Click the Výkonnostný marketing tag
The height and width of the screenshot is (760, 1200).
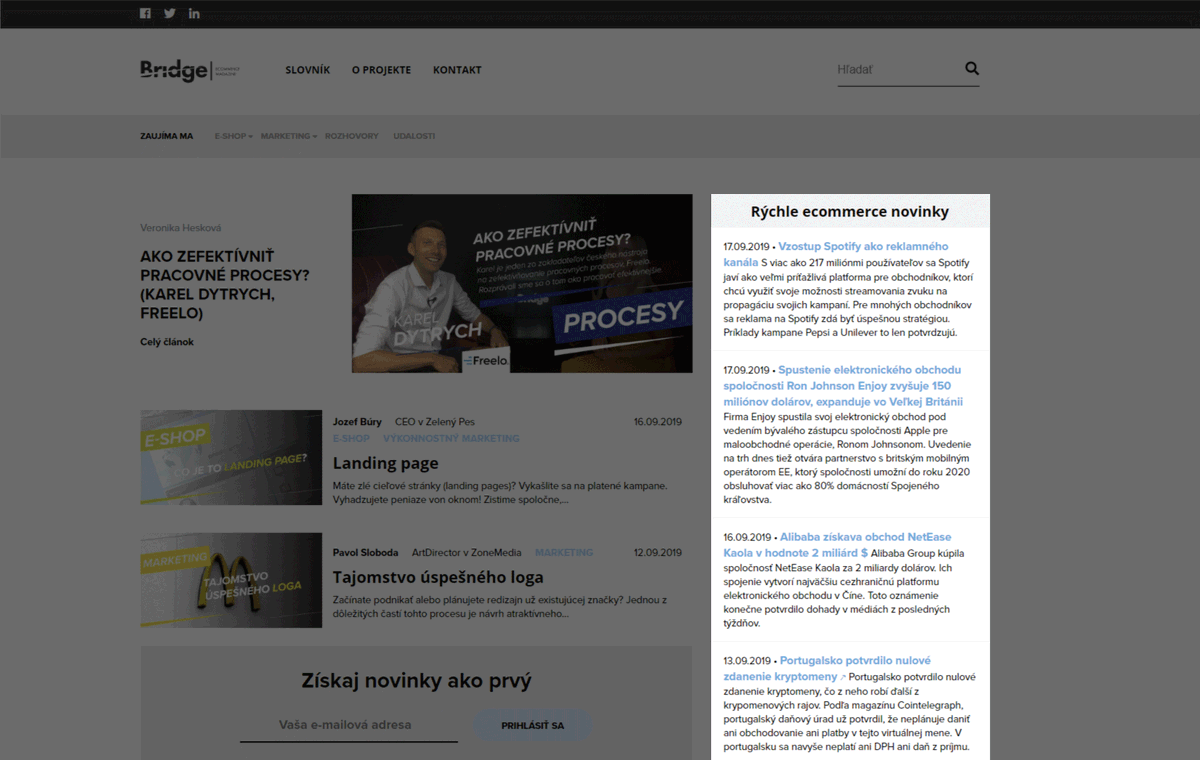tap(451, 438)
